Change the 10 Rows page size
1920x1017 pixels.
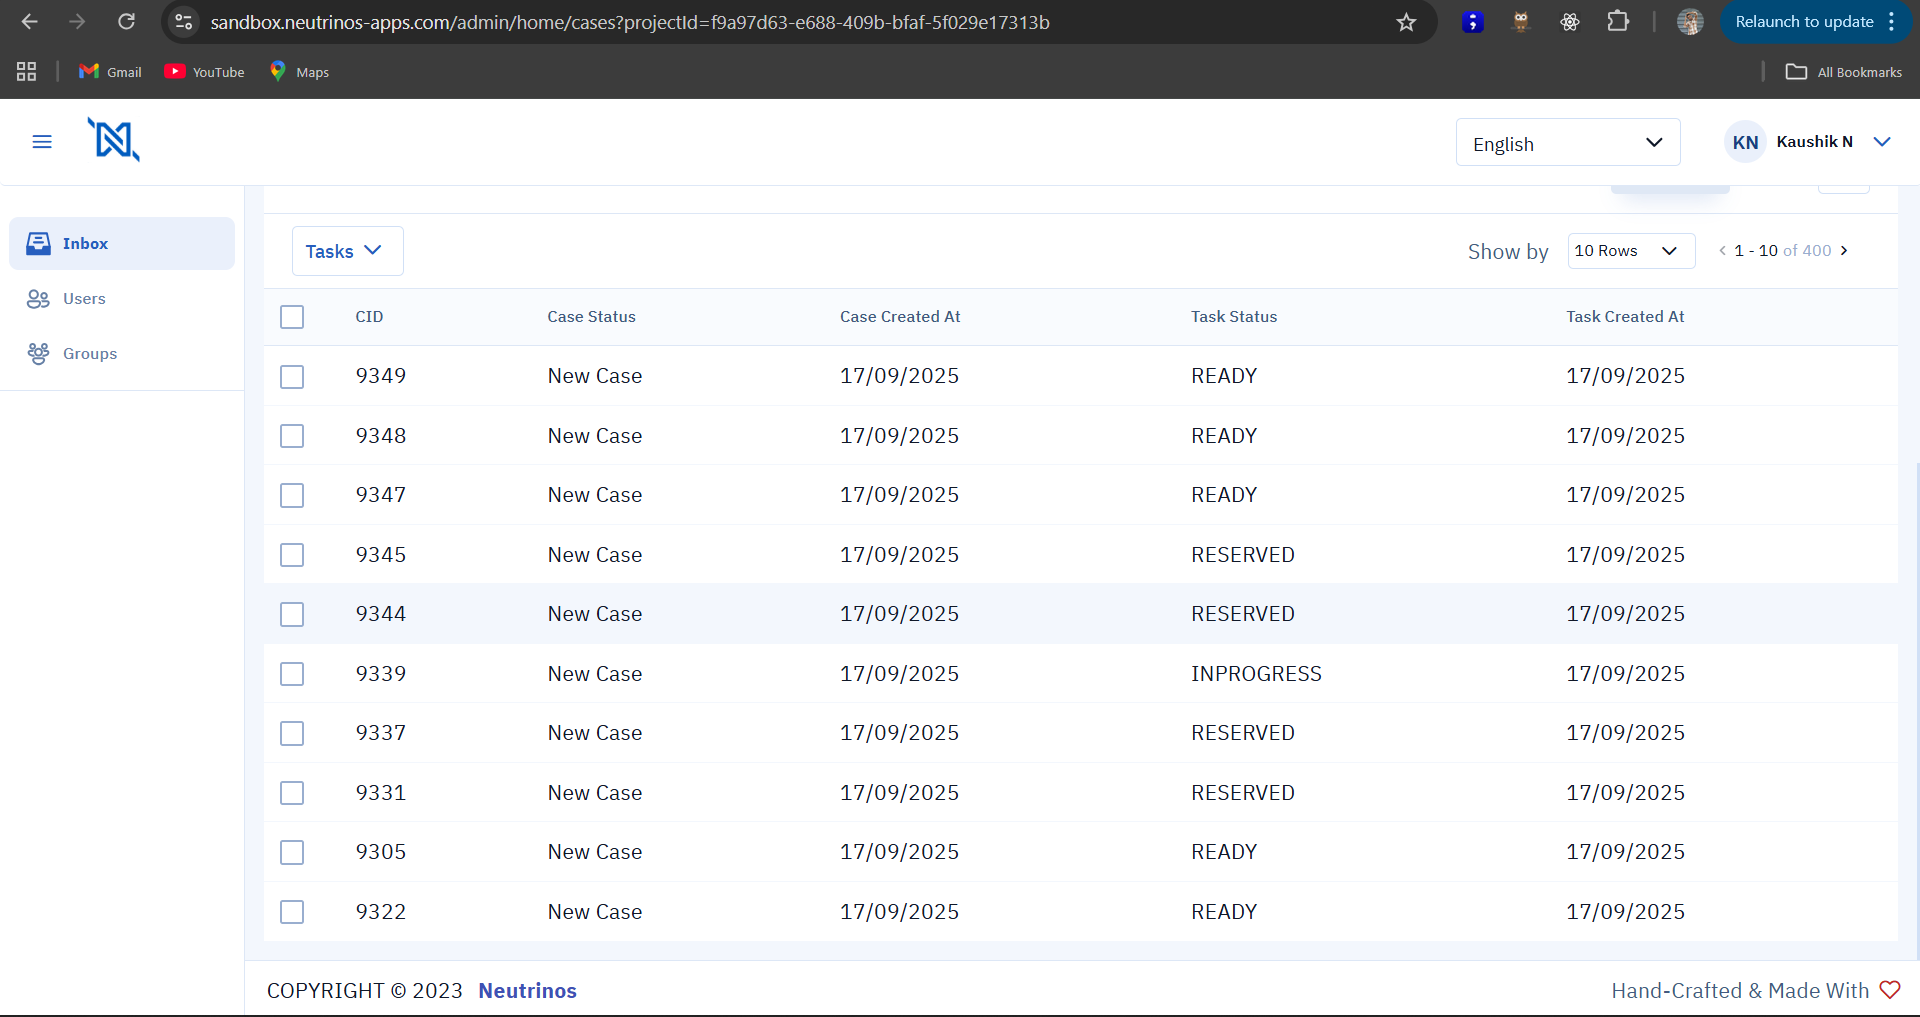[x=1630, y=251]
